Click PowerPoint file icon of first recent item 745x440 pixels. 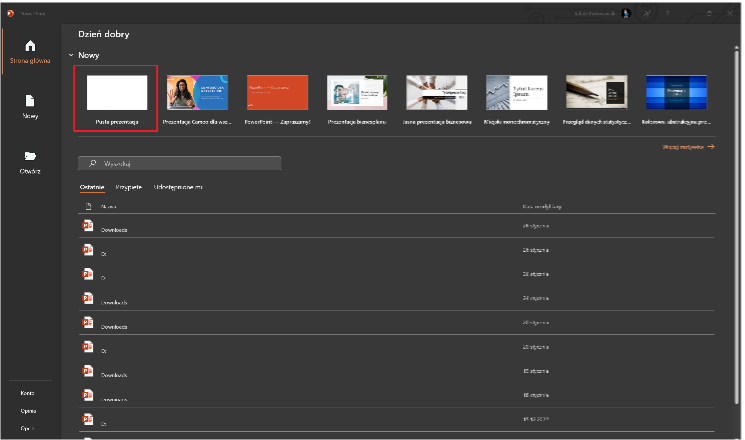[x=87, y=227]
